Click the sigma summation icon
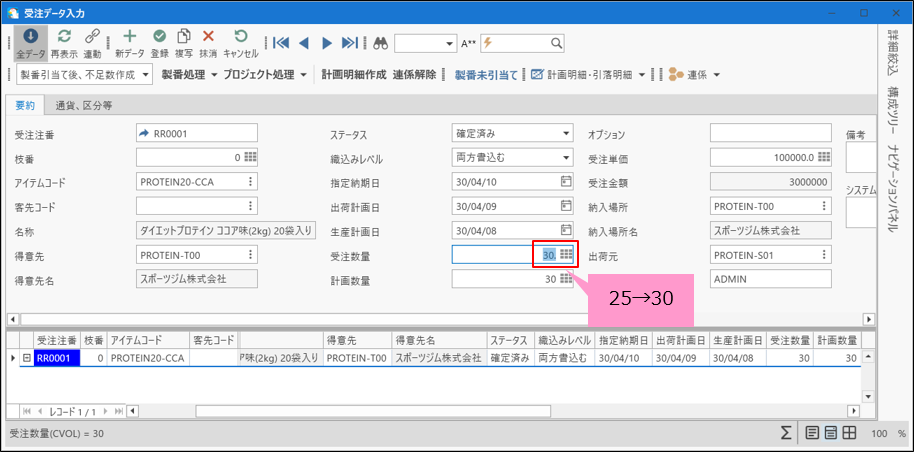 786,433
